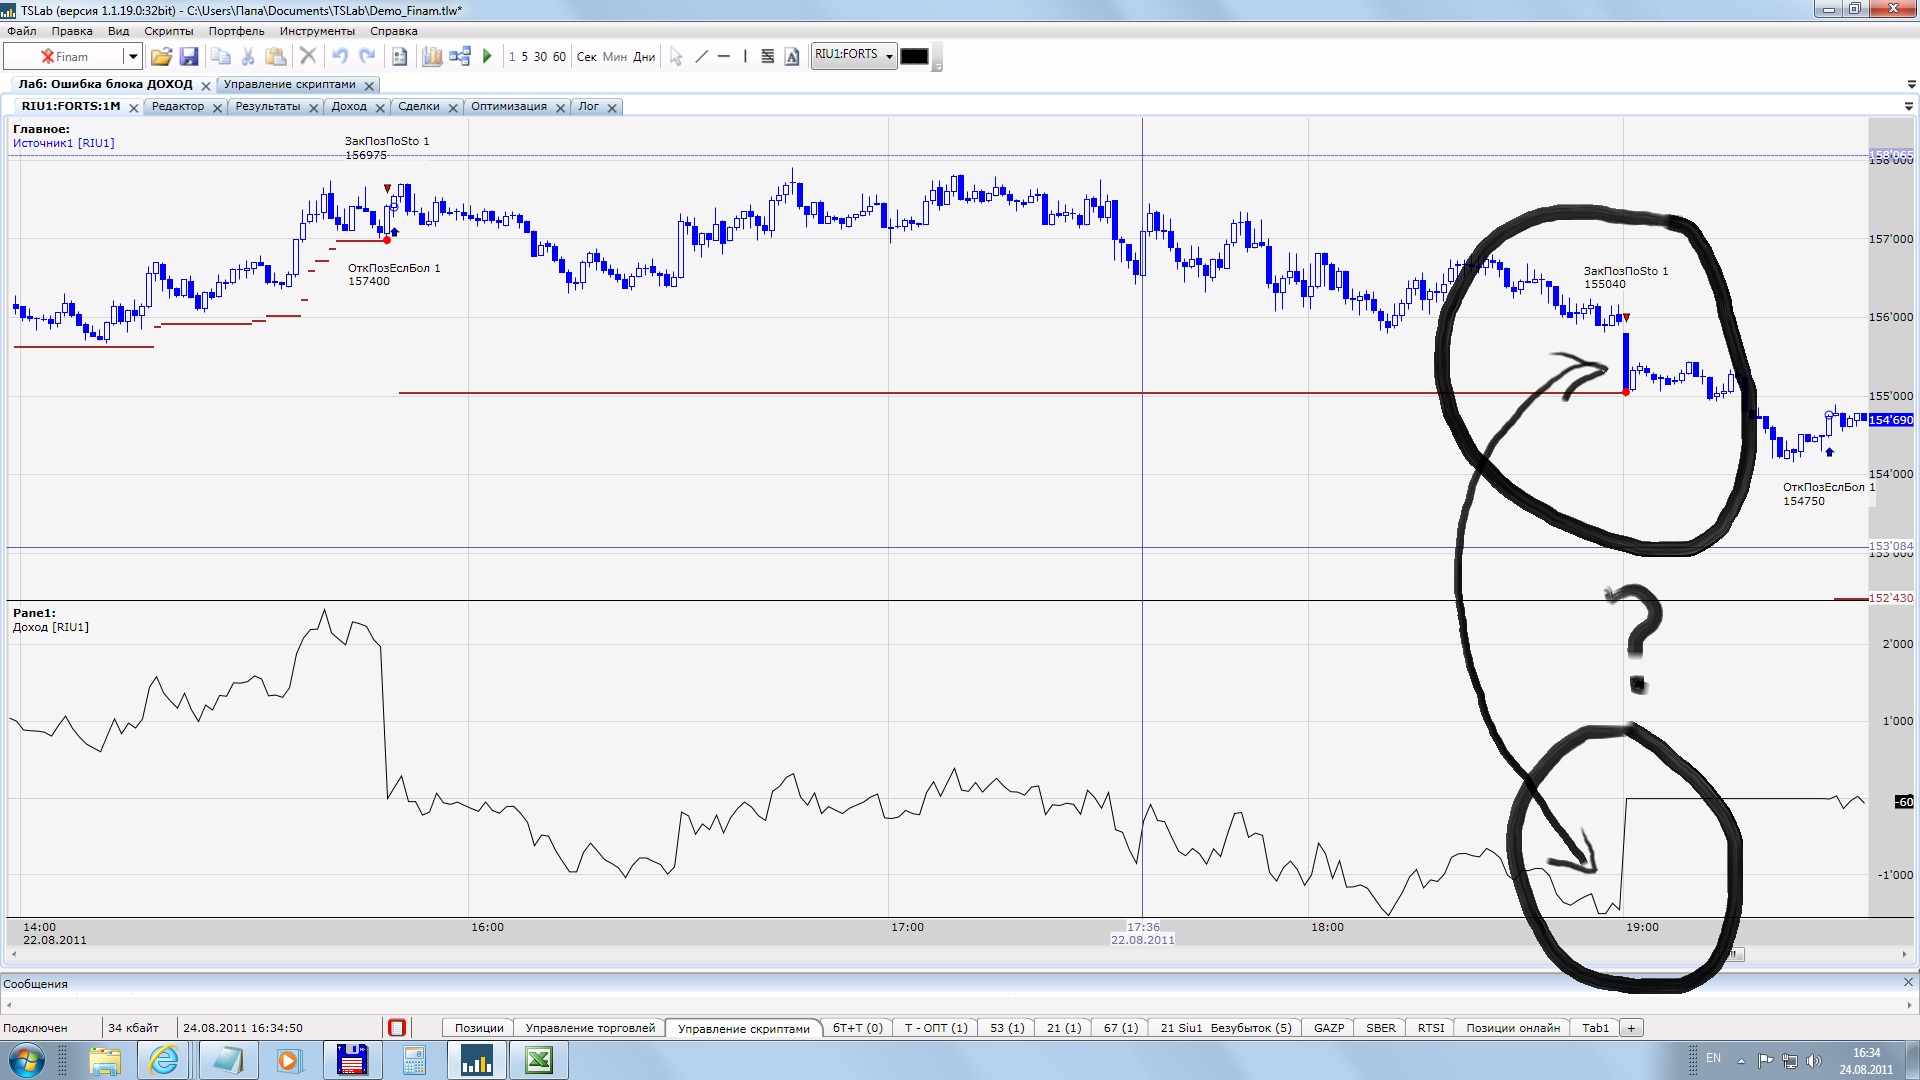Add new tab with the plus button
The height and width of the screenshot is (1080, 1920).
click(1631, 1028)
